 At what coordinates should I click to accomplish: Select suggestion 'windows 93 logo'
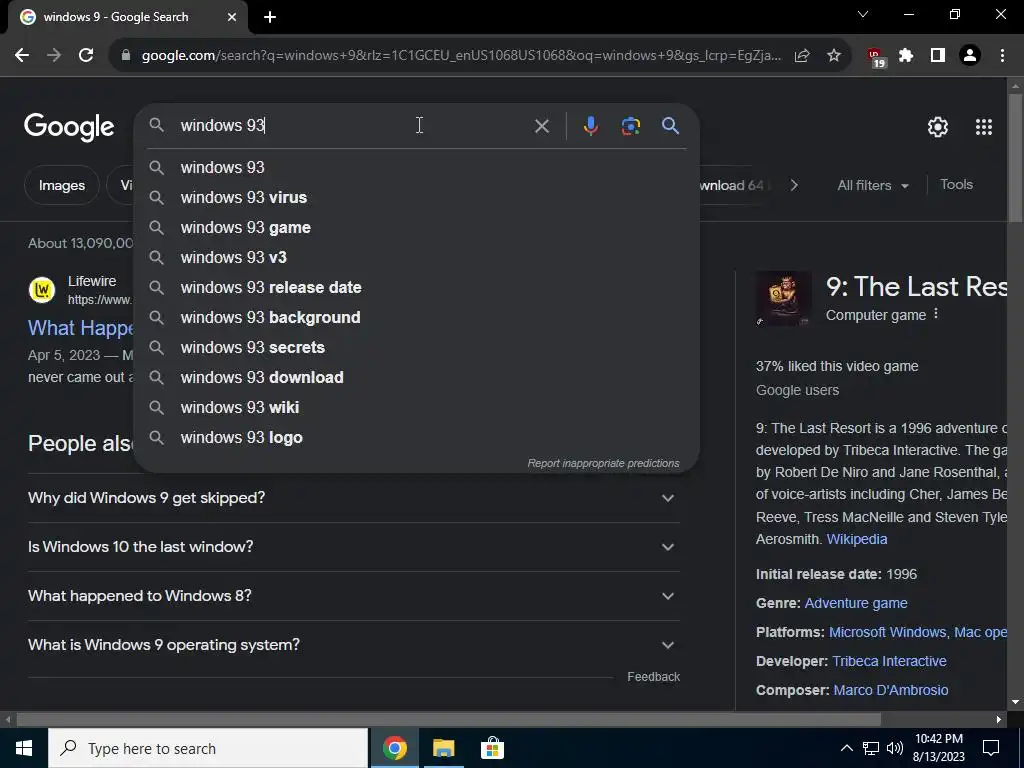click(417, 438)
